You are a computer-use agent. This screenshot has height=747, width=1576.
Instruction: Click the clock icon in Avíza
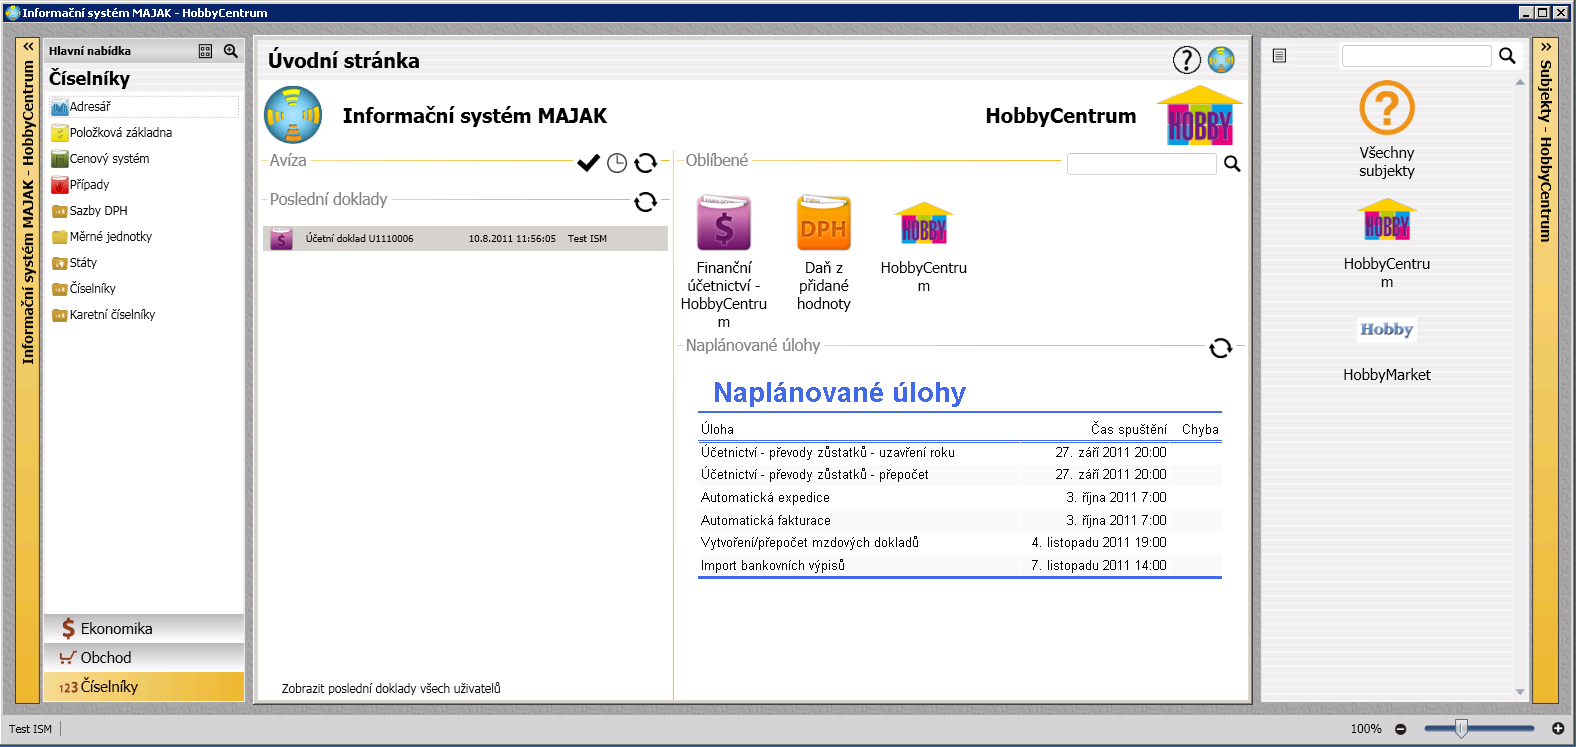click(x=617, y=163)
